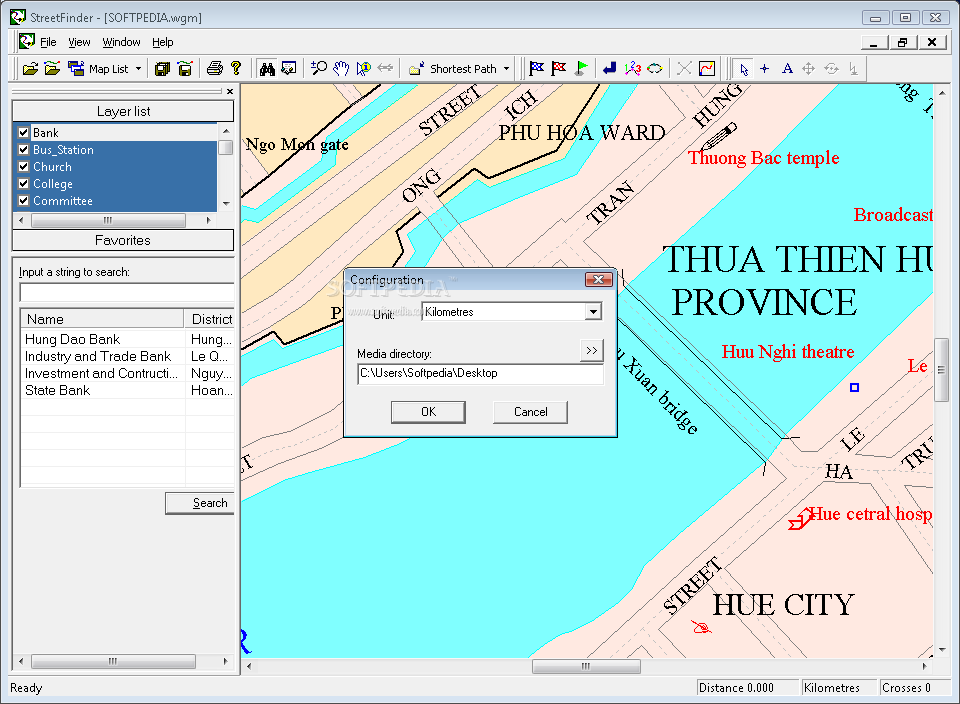960x704 pixels.
Task: Click the last greyed icon on the edit toolbar
Action: pyautogui.click(x=853, y=69)
